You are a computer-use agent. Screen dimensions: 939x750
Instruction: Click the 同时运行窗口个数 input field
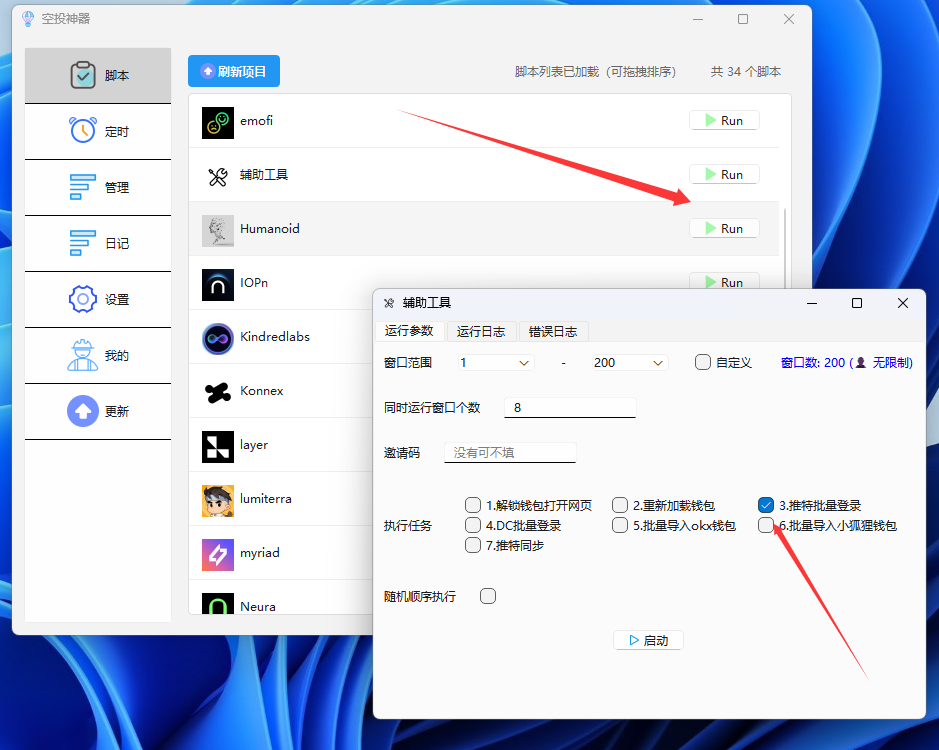(x=570, y=407)
